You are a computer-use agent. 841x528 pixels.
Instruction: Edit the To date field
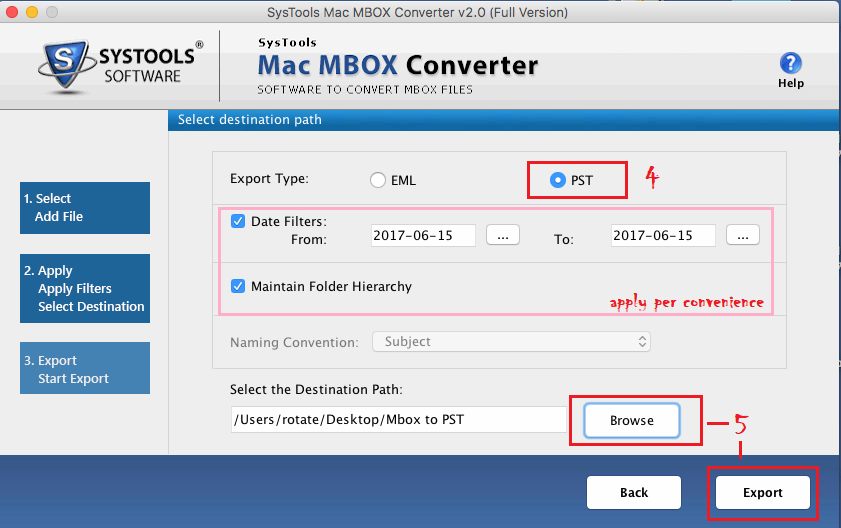pos(663,236)
